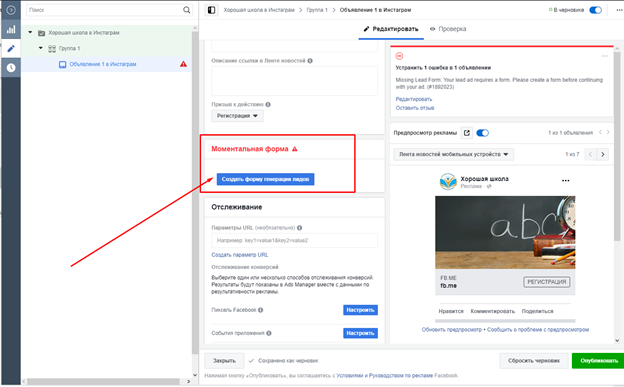Toggle the Предпросмотр рекламы switch
This screenshot has width=624, height=387.
(482, 133)
